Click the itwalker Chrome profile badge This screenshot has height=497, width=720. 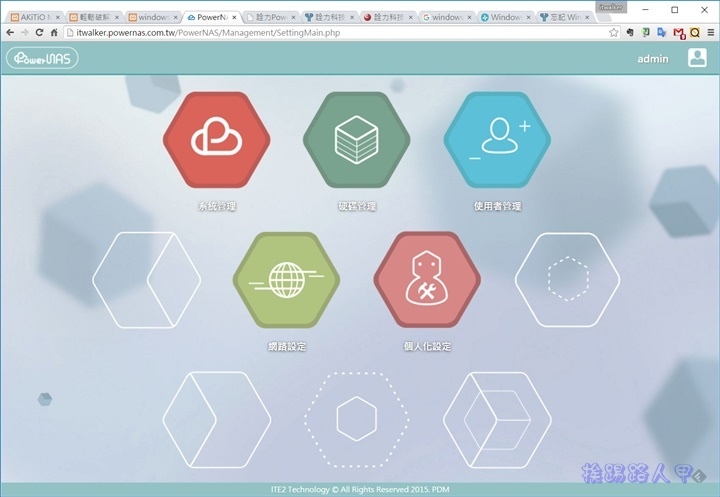click(x=611, y=7)
